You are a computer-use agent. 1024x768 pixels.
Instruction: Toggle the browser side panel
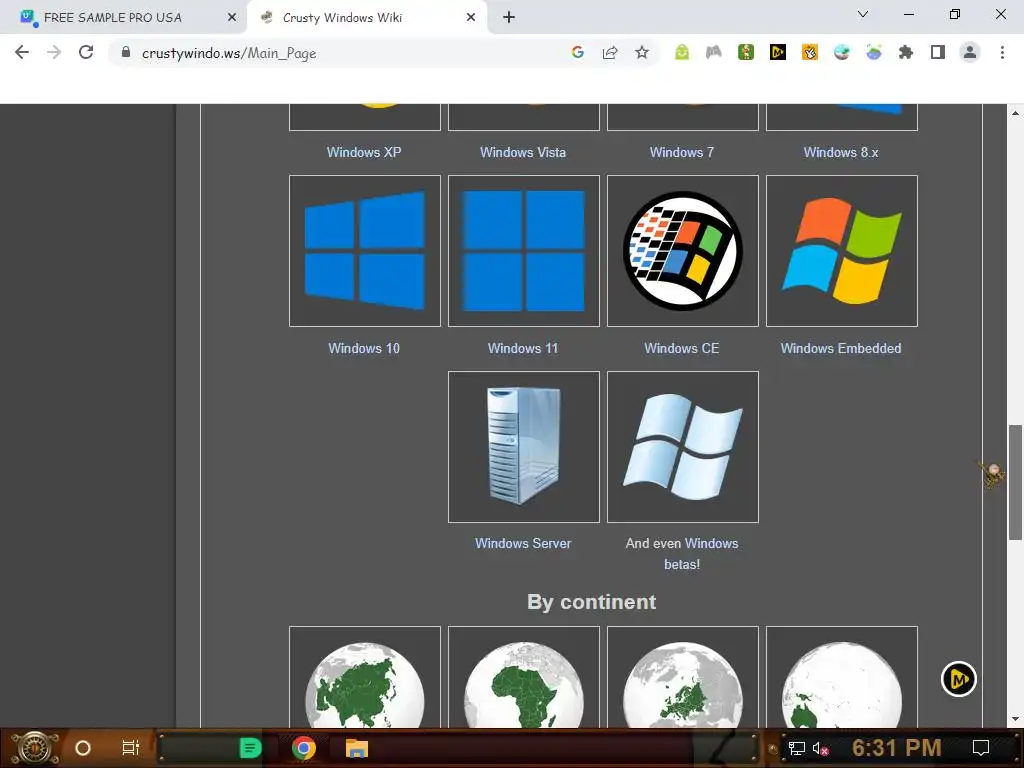938,52
